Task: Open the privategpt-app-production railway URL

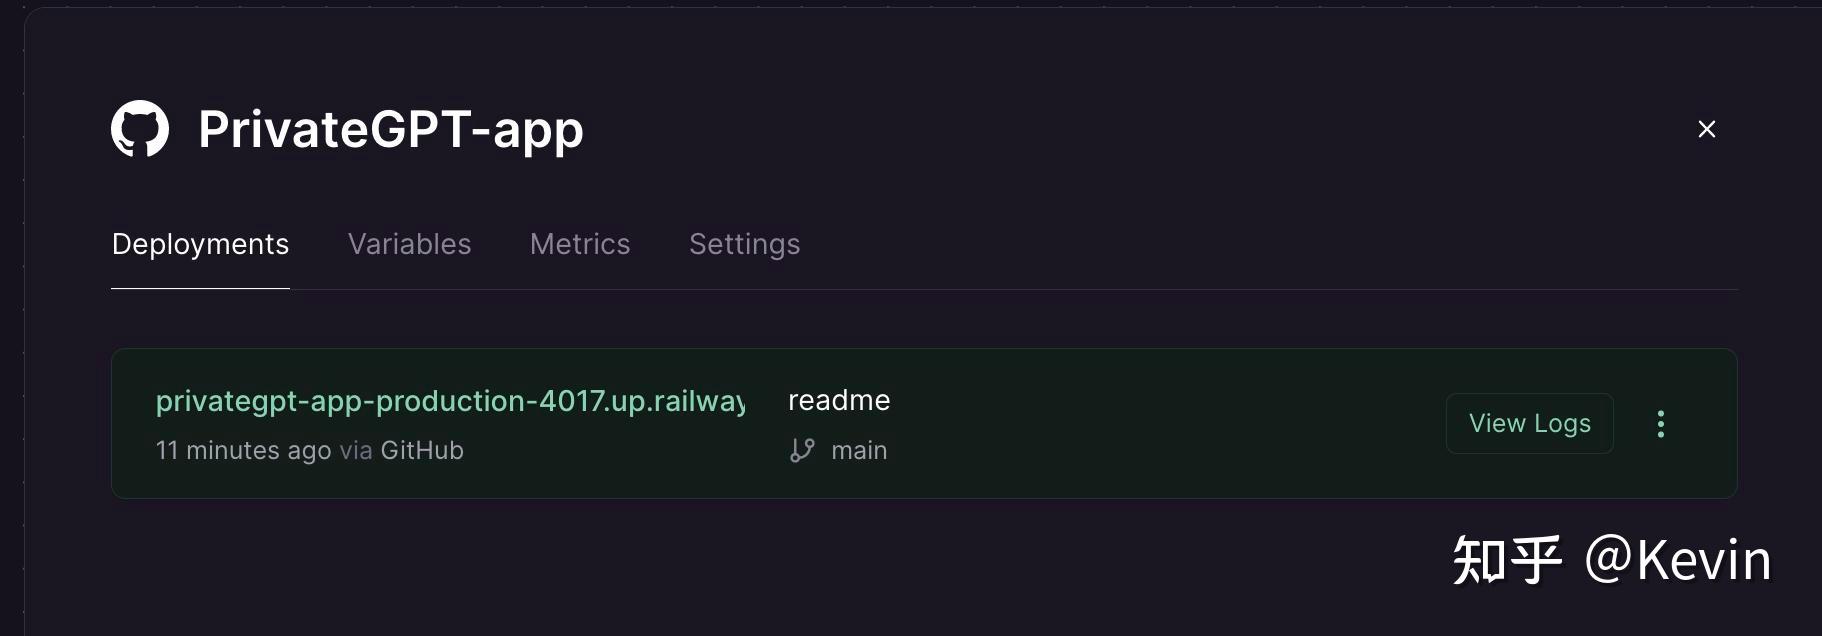Action: click(450, 401)
